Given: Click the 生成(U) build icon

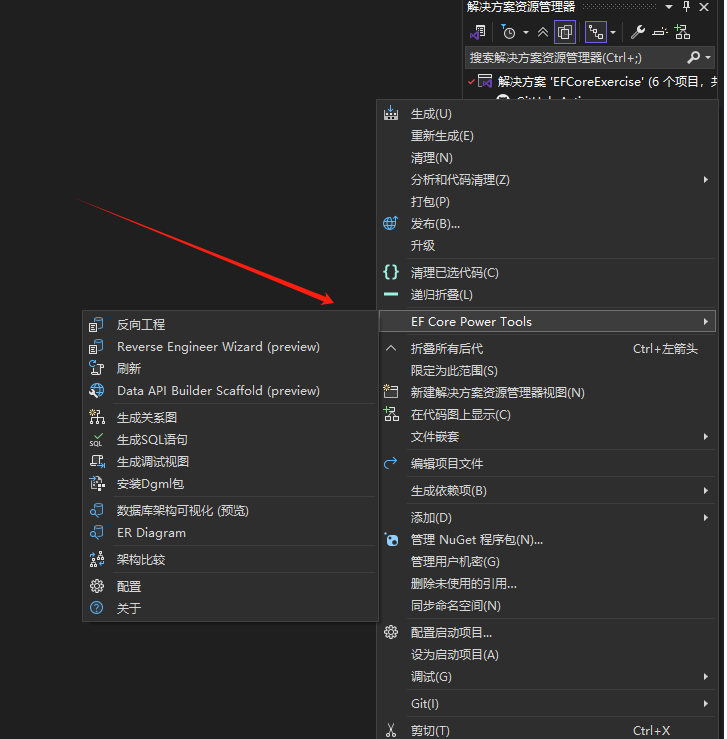Looking at the screenshot, I should 391,114.
